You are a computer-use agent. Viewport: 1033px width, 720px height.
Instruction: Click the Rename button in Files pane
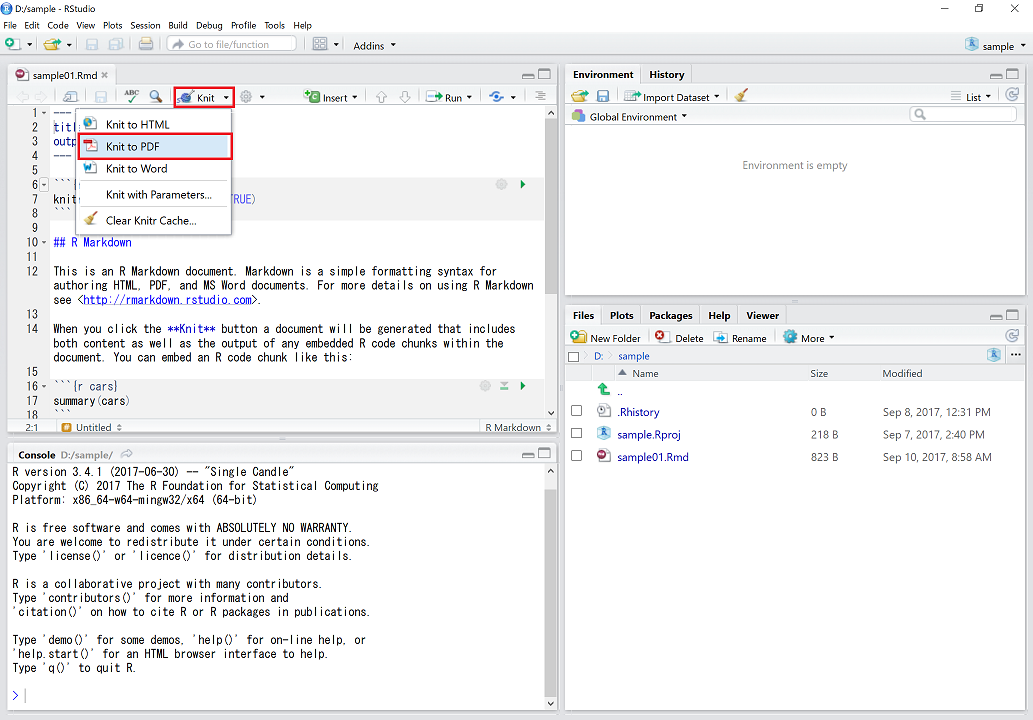740,337
